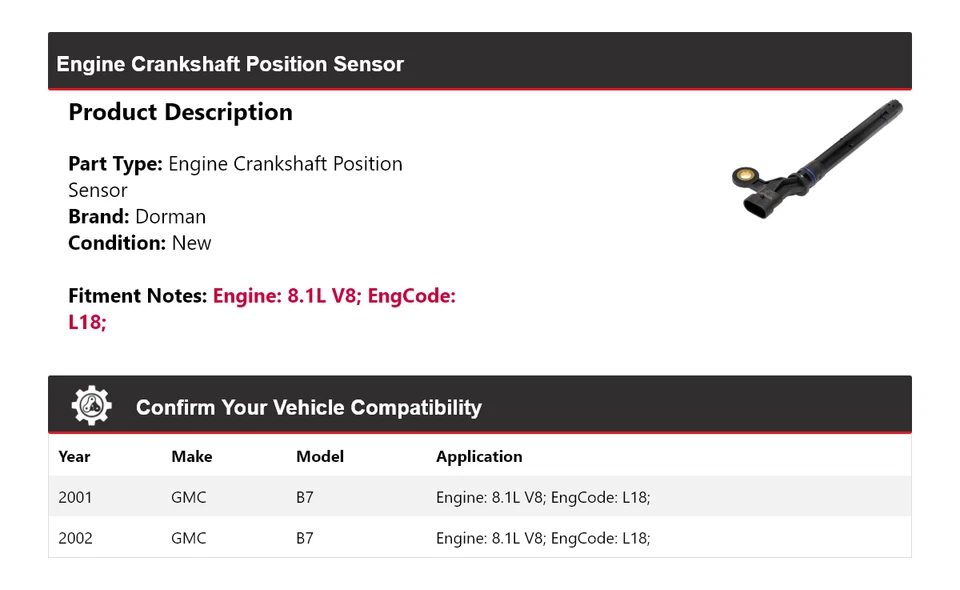Click the red Fitment Notes engine text
The width and height of the screenshot is (960, 590).
point(333,296)
